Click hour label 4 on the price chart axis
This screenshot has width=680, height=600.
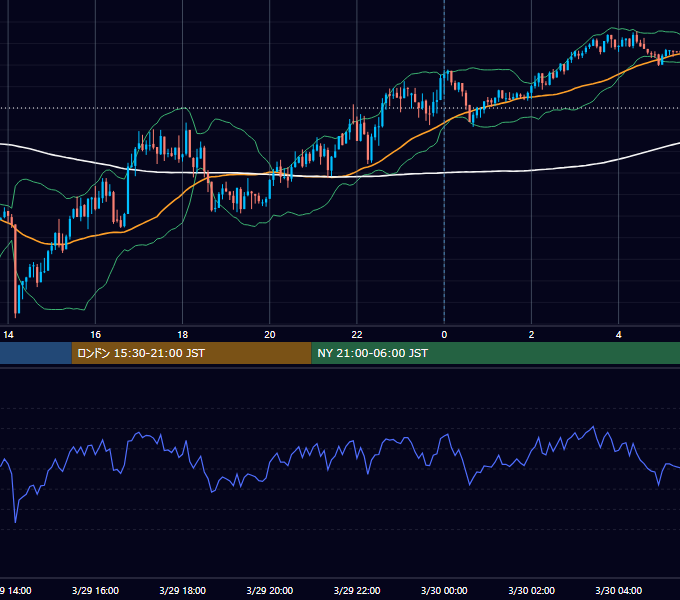click(618, 335)
